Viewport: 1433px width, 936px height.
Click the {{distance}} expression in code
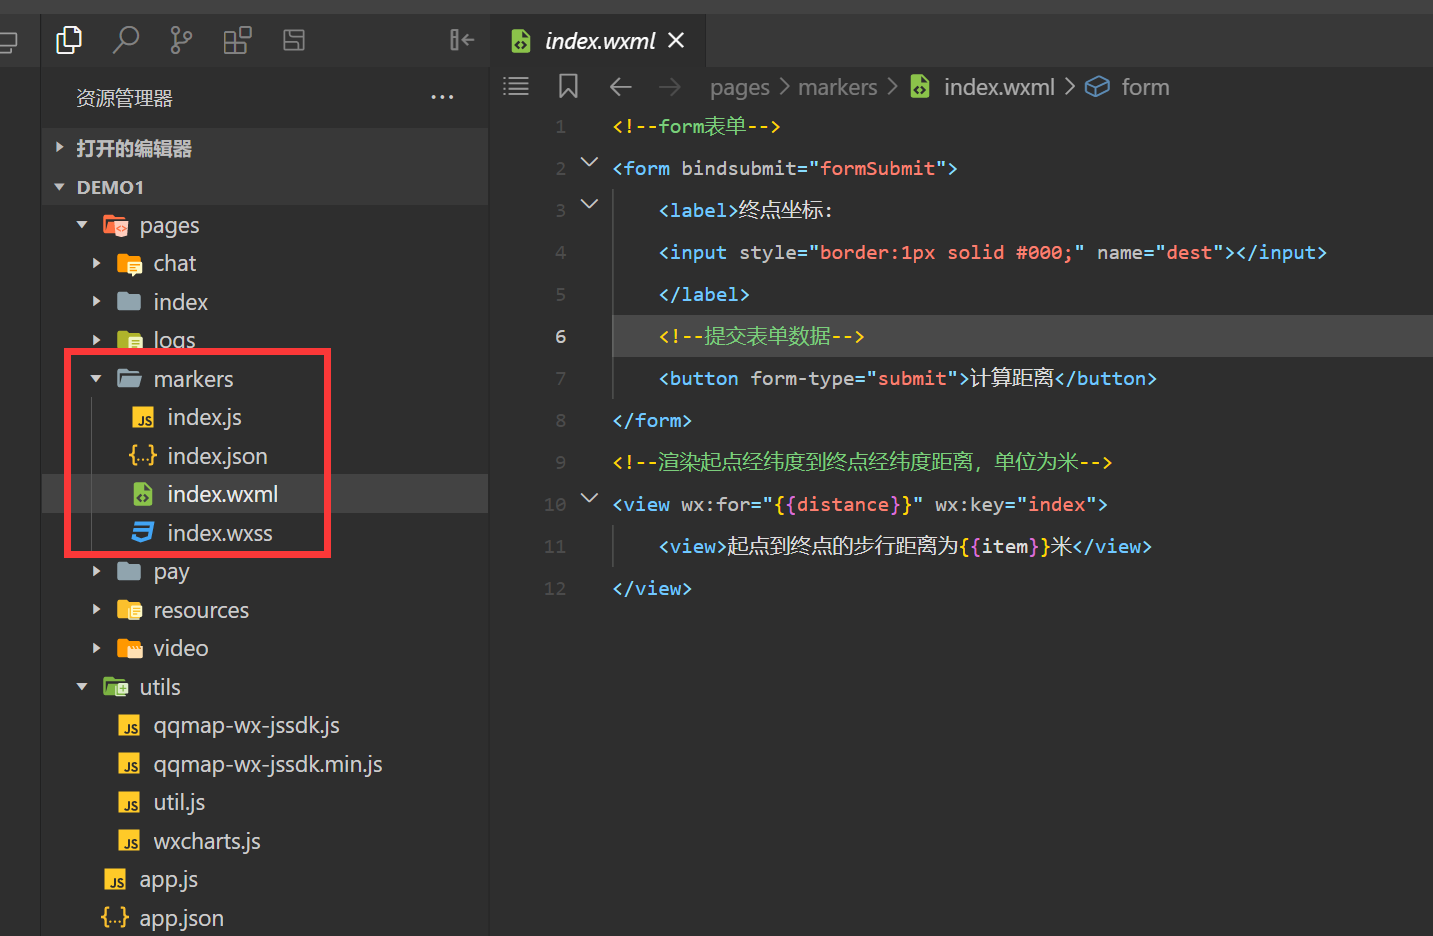click(842, 504)
